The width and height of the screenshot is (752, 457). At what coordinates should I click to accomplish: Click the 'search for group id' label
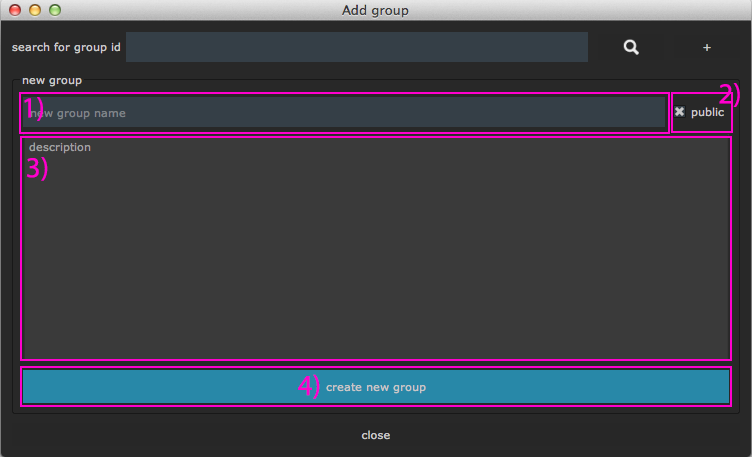point(66,47)
